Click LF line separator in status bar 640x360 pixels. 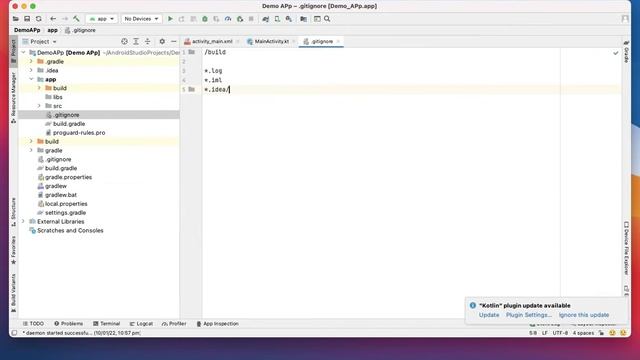[x=544, y=333]
